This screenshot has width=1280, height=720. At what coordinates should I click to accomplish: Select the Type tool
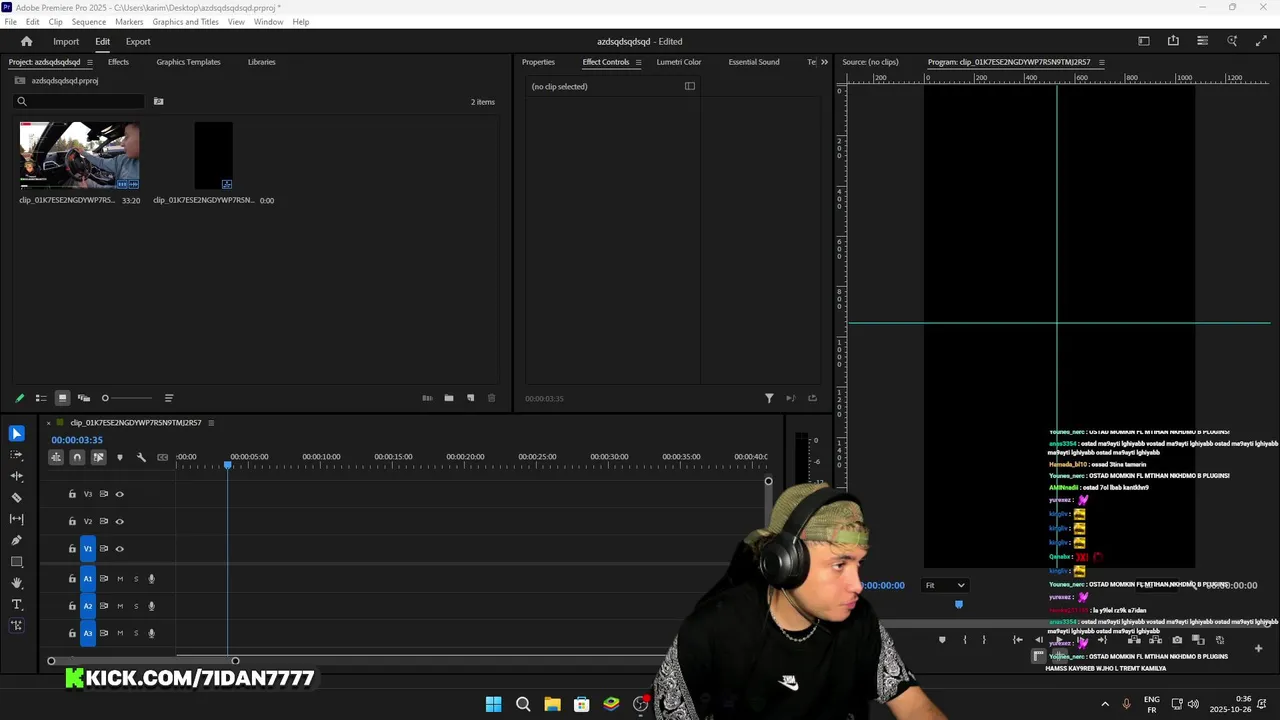[x=16, y=604]
